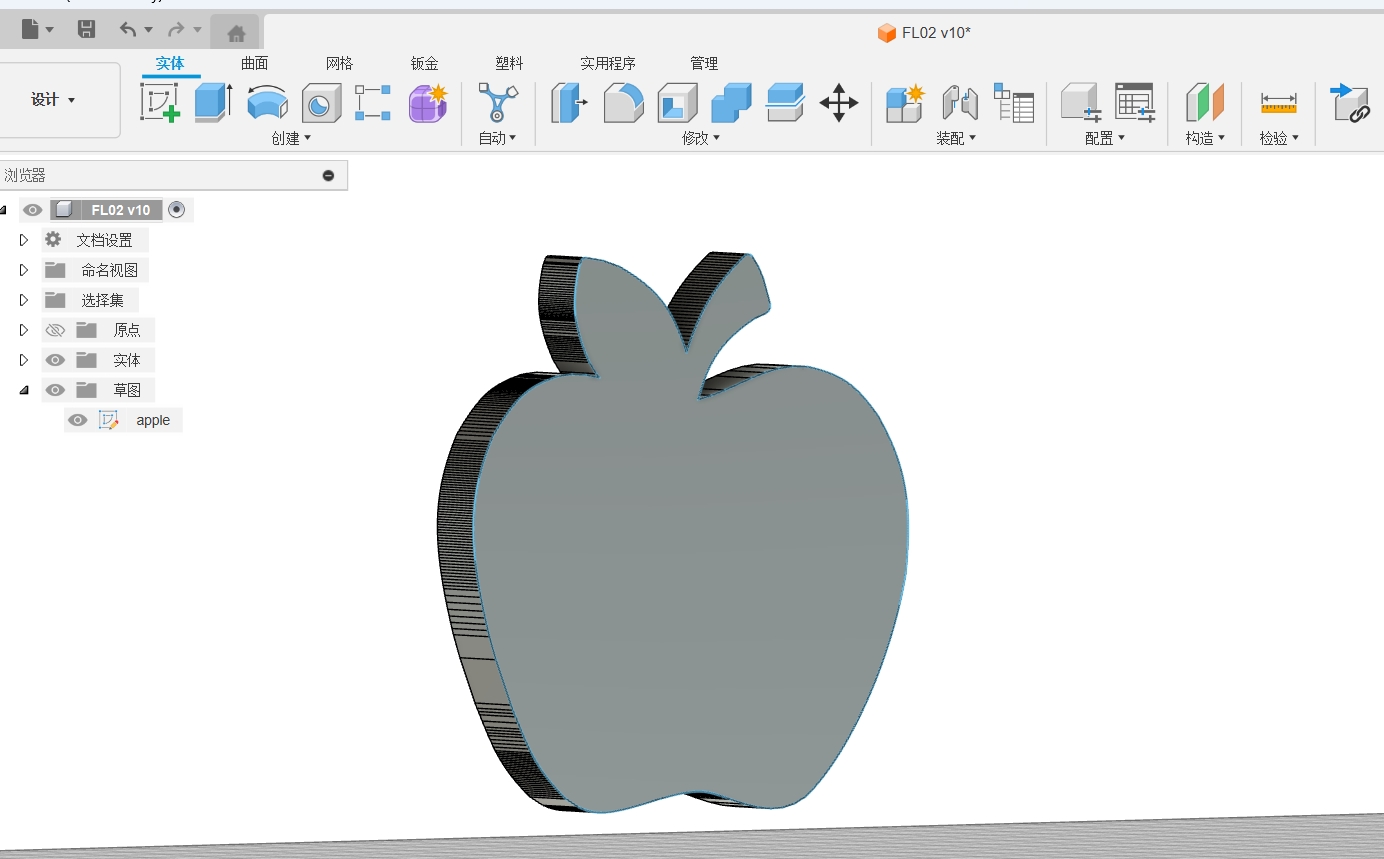Click the Create Sketch icon
Screen dimensions: 1384x859
160,102
